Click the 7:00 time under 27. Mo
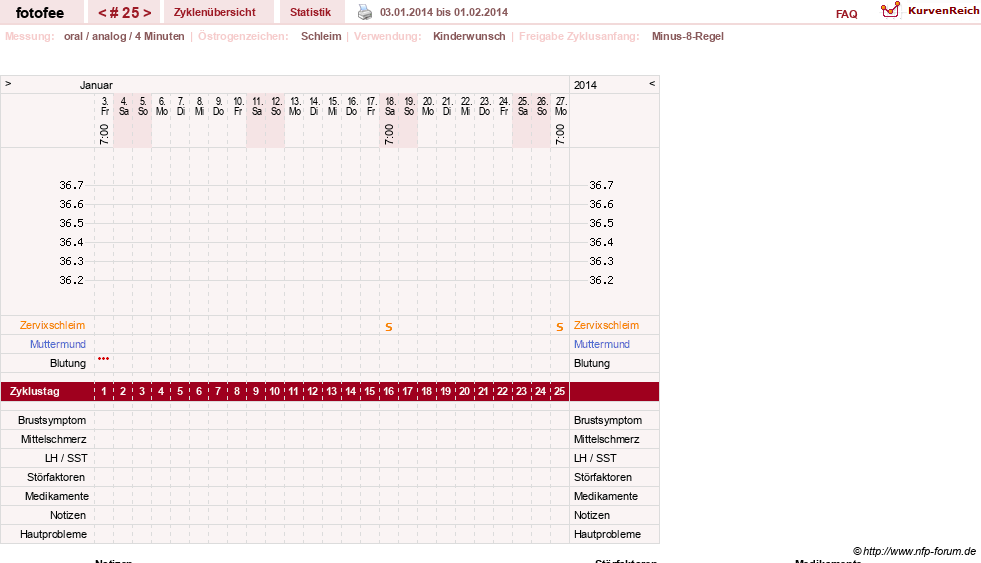Screen dimensions: 981x563 [560, 134]
